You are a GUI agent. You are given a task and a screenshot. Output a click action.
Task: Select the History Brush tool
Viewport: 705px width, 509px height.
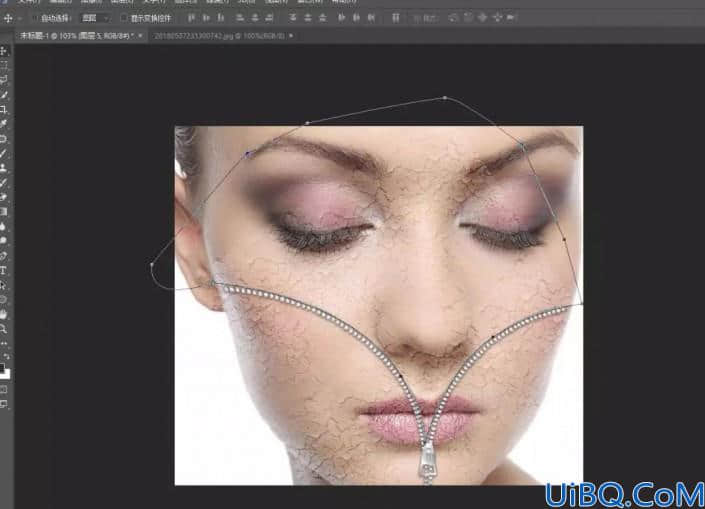pos(4,182)
